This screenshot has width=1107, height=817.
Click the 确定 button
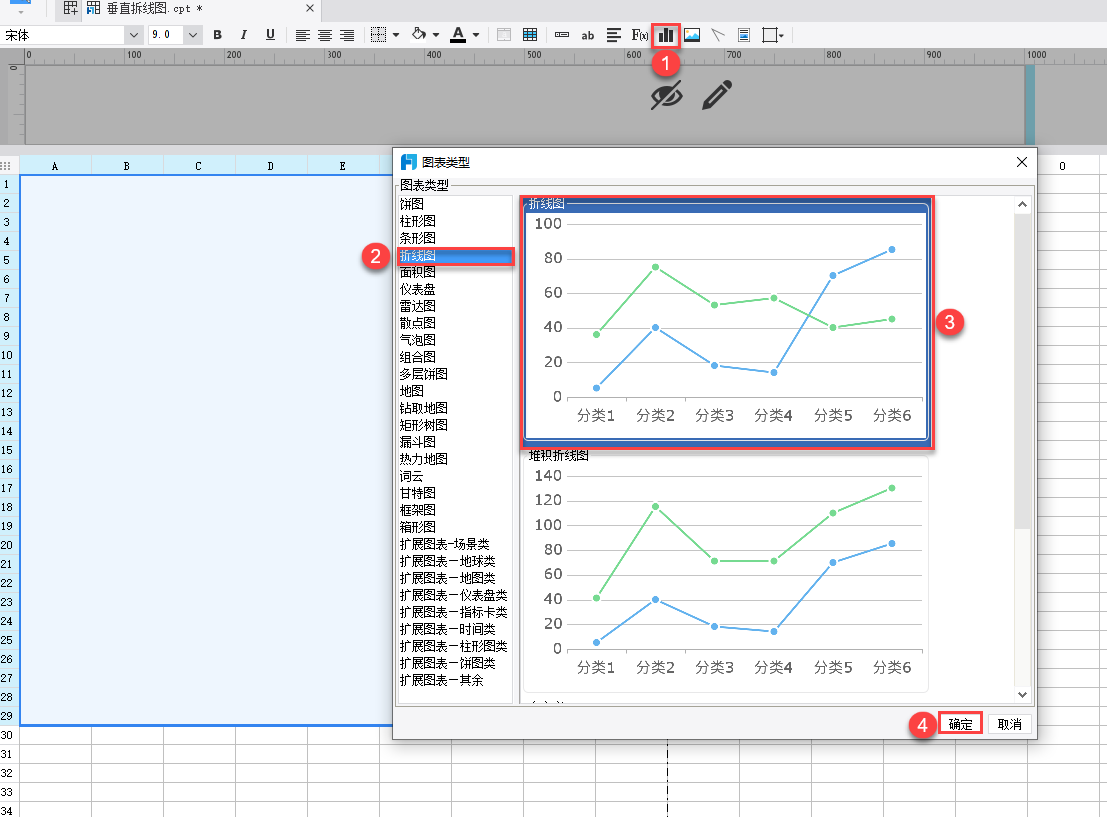tap(960, 724)
